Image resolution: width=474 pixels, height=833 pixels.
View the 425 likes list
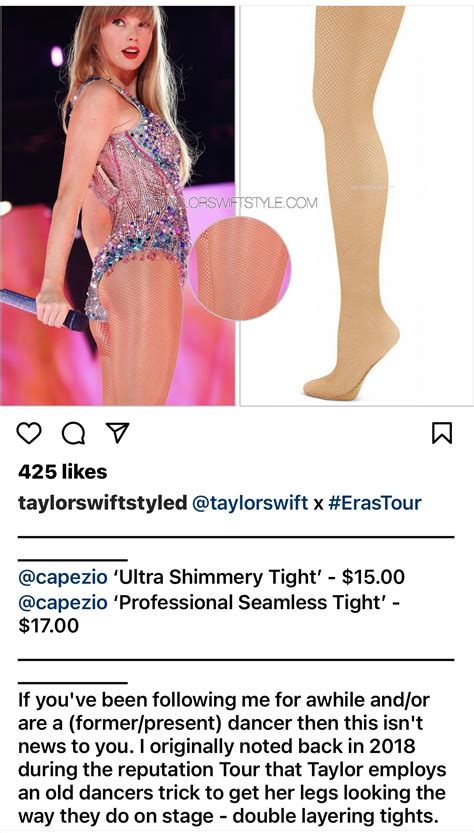(63, 472)
